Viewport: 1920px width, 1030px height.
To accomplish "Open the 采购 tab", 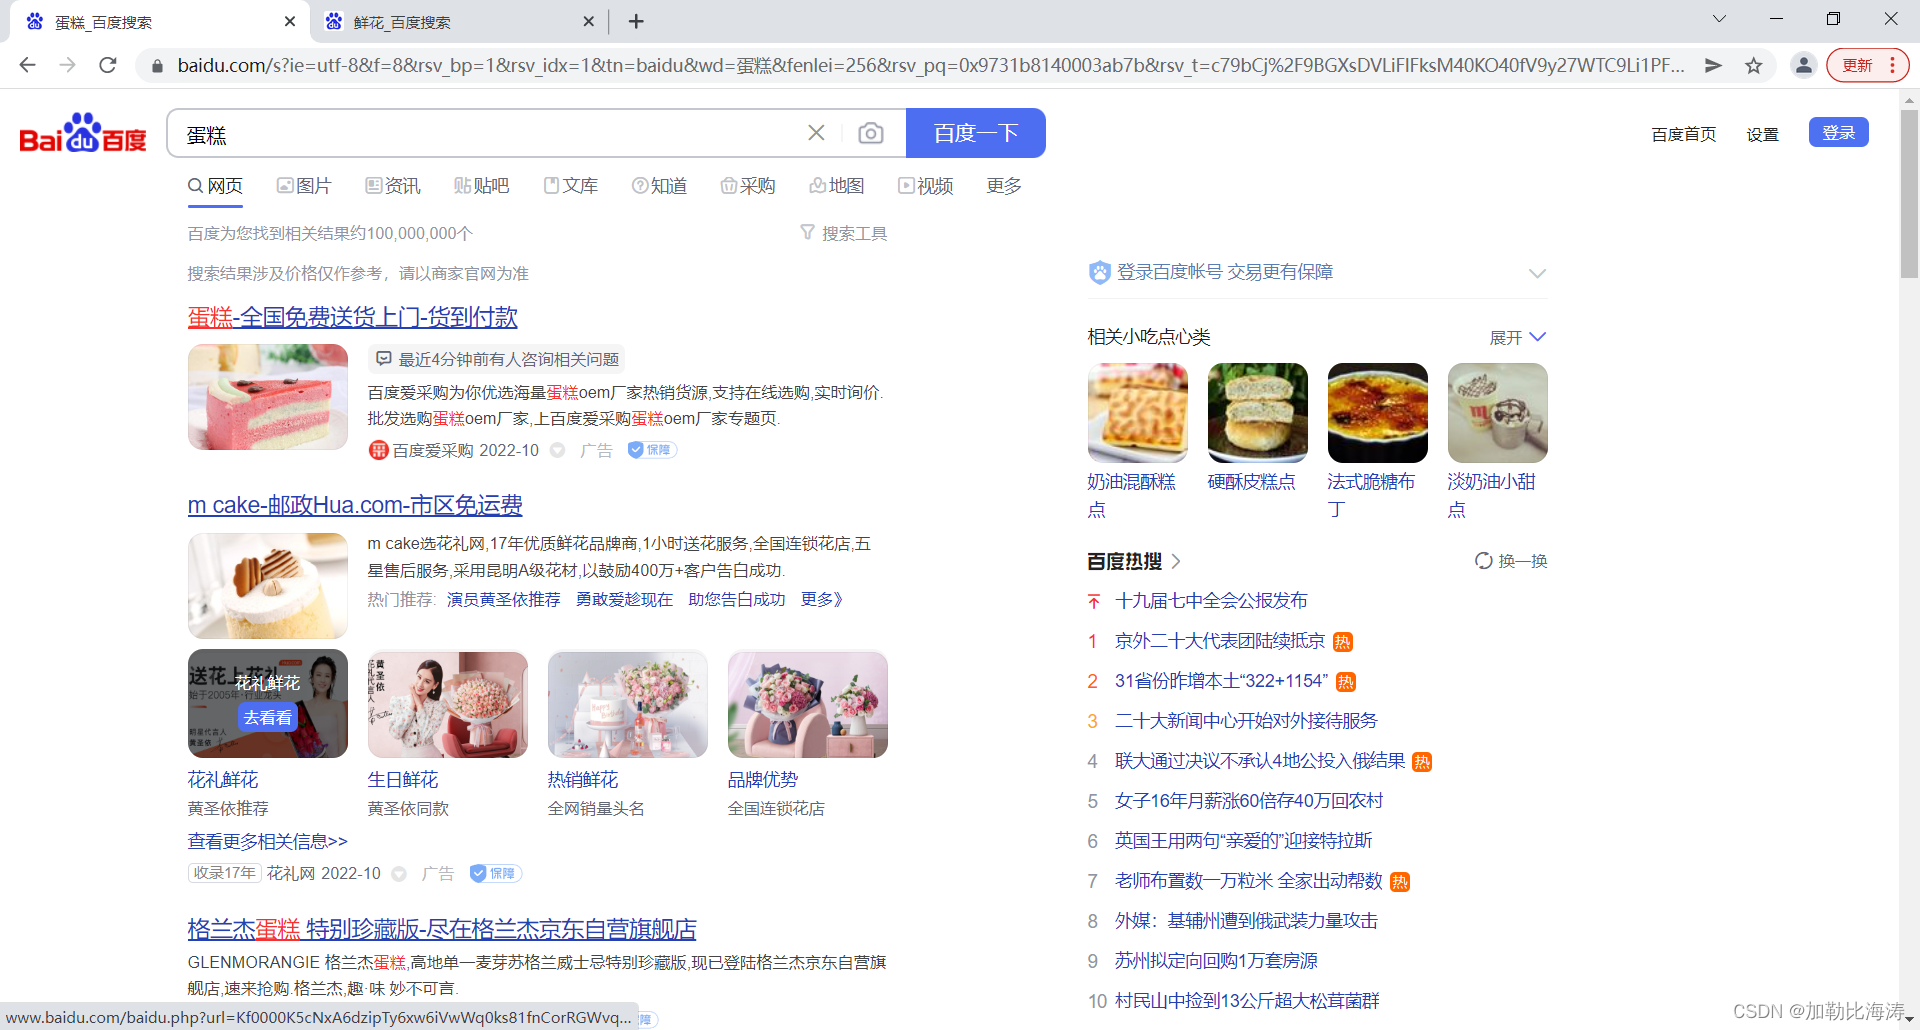I will pos(748,186).
